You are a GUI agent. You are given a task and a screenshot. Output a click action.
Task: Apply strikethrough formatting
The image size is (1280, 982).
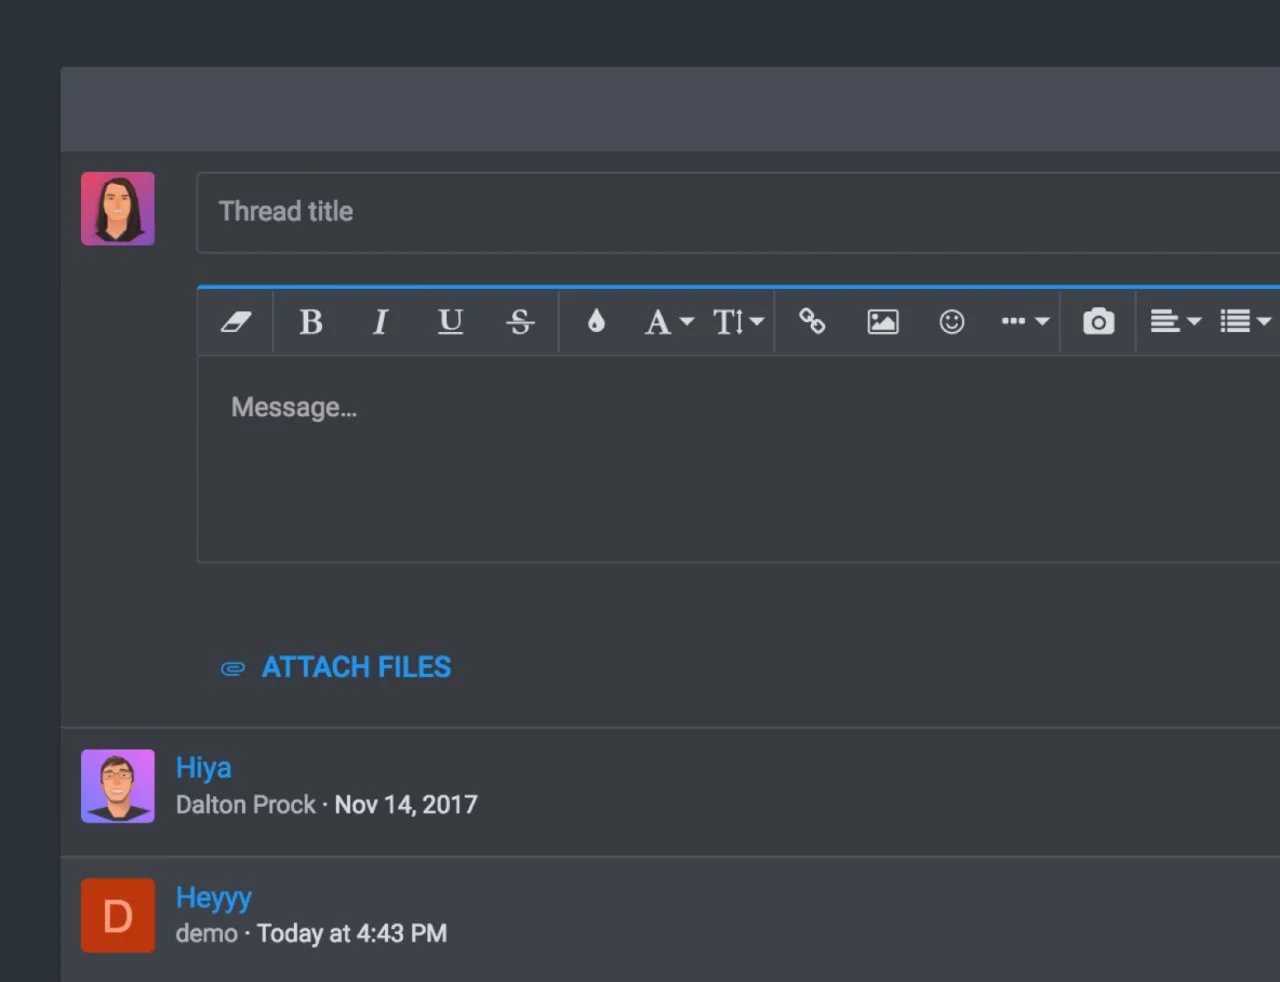(520, 322)
